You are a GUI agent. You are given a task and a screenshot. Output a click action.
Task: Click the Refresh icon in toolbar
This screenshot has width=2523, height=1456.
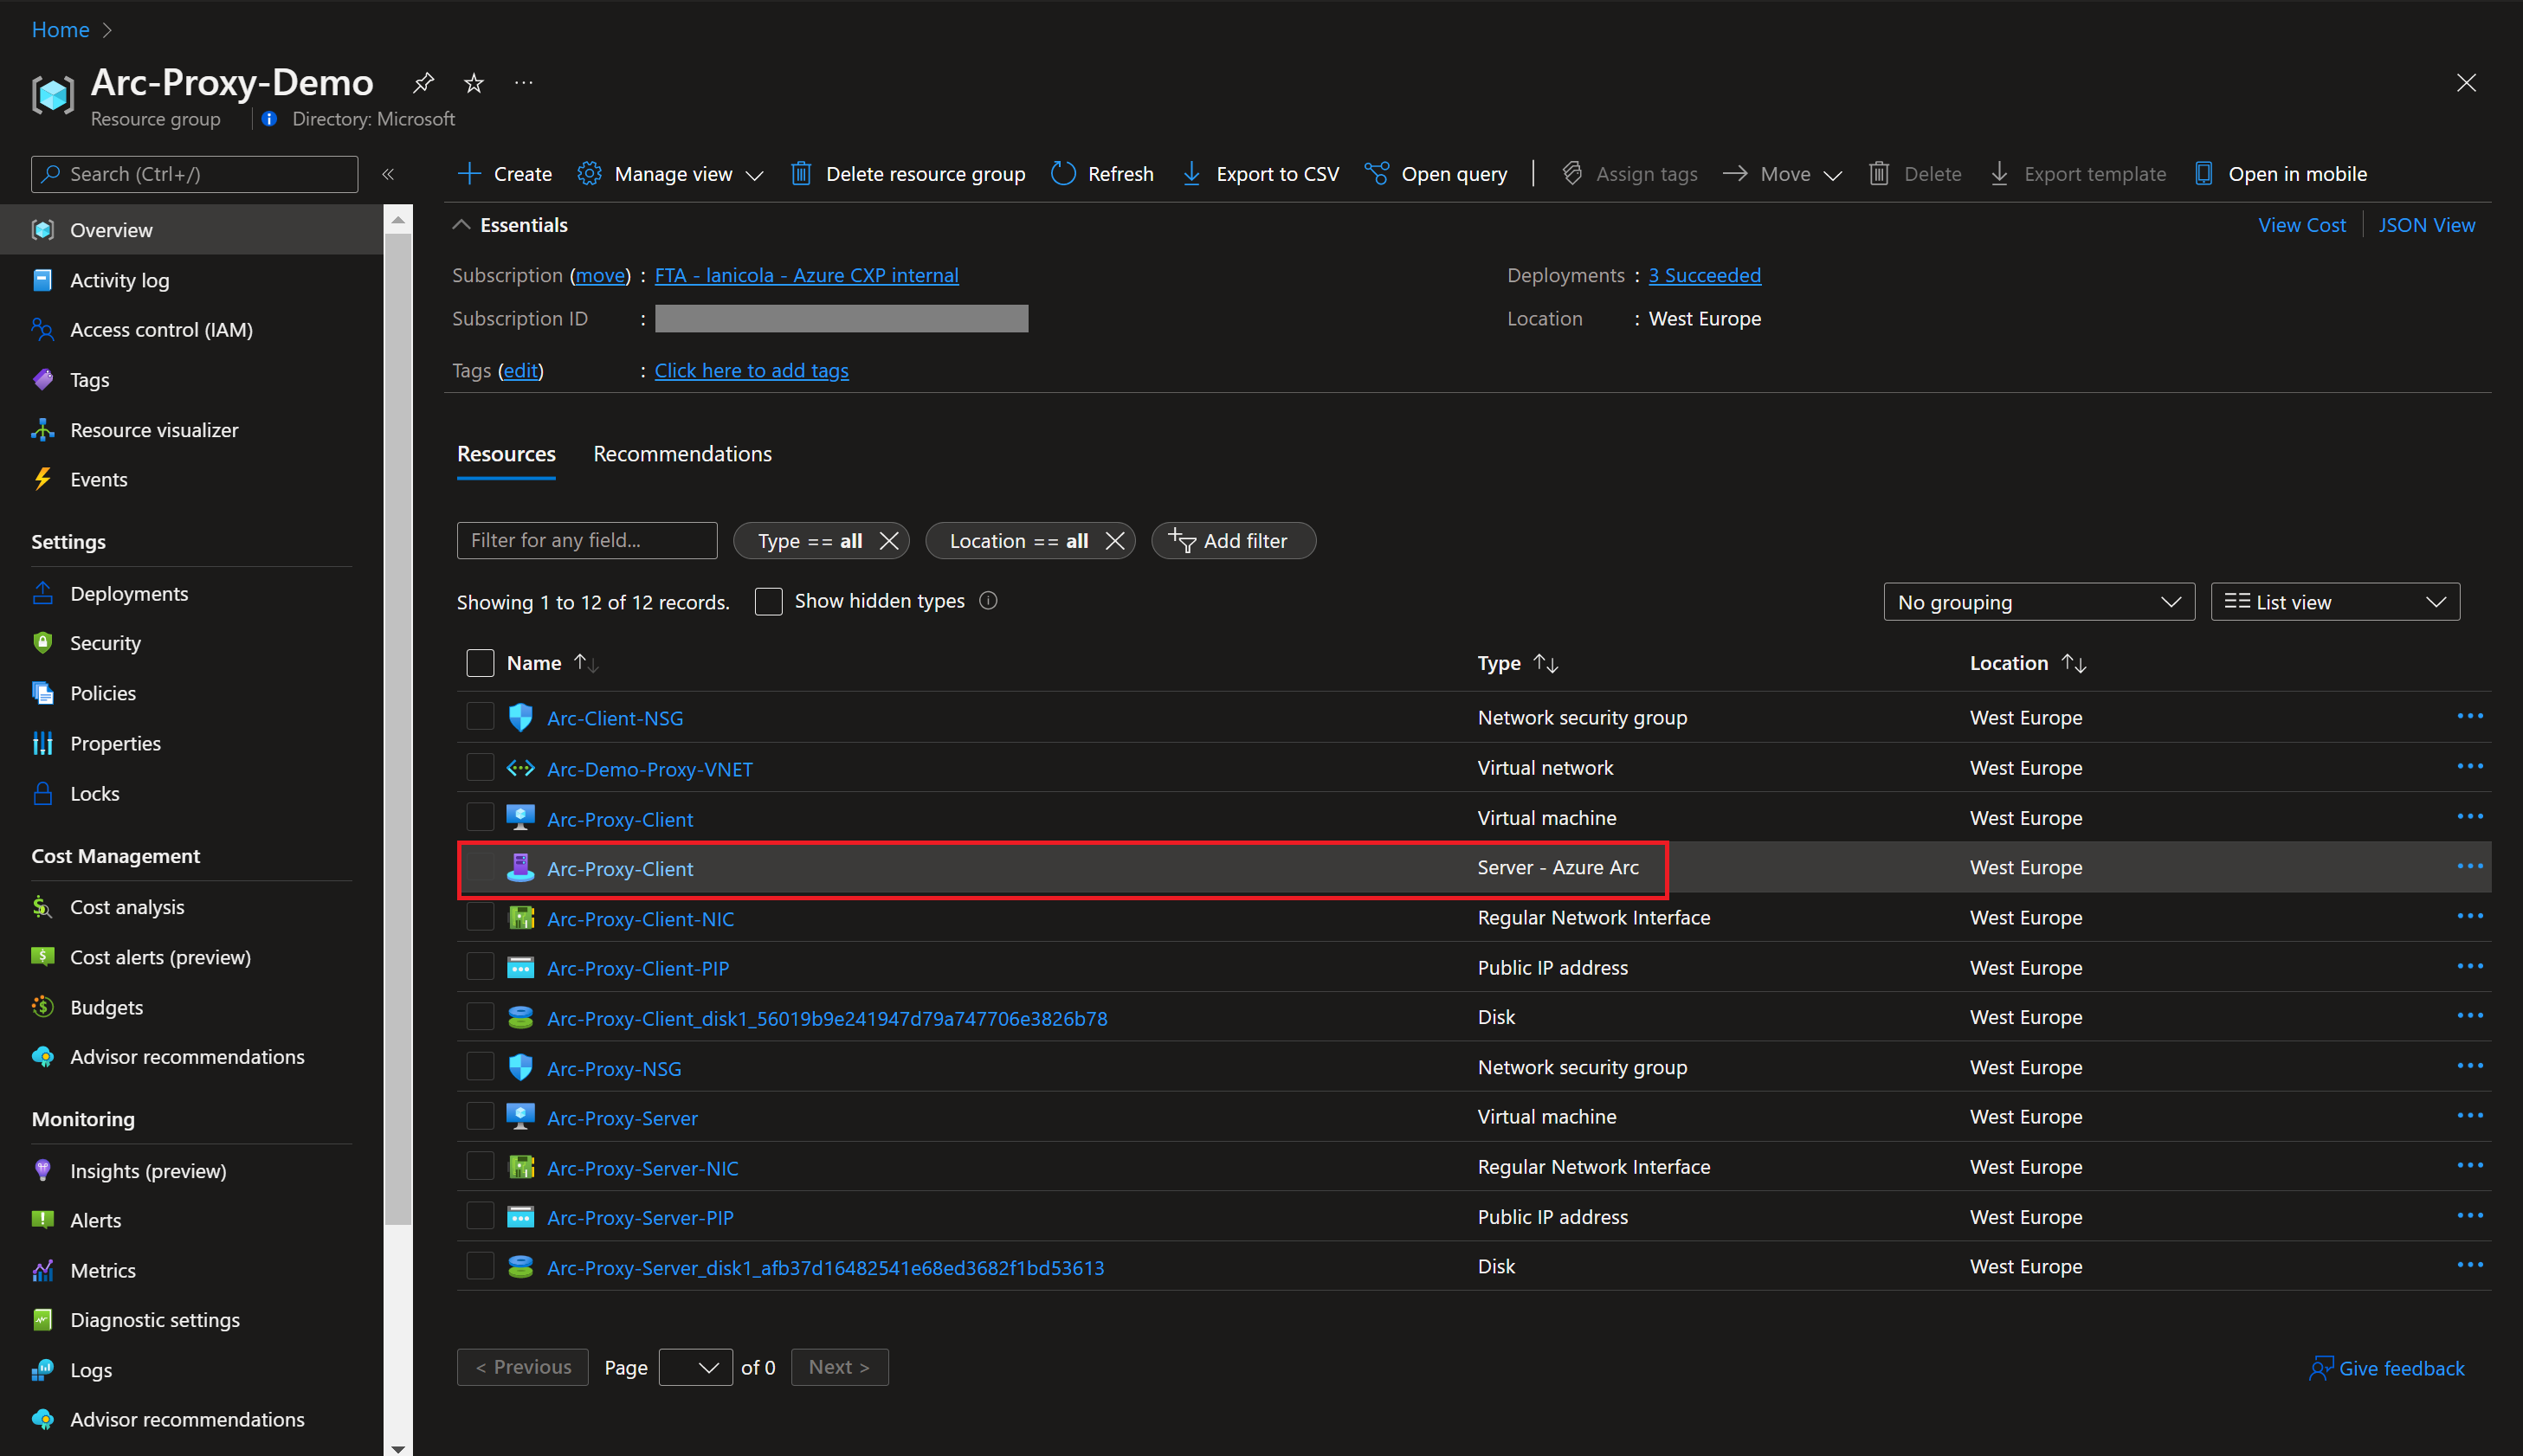point(1063,174)
